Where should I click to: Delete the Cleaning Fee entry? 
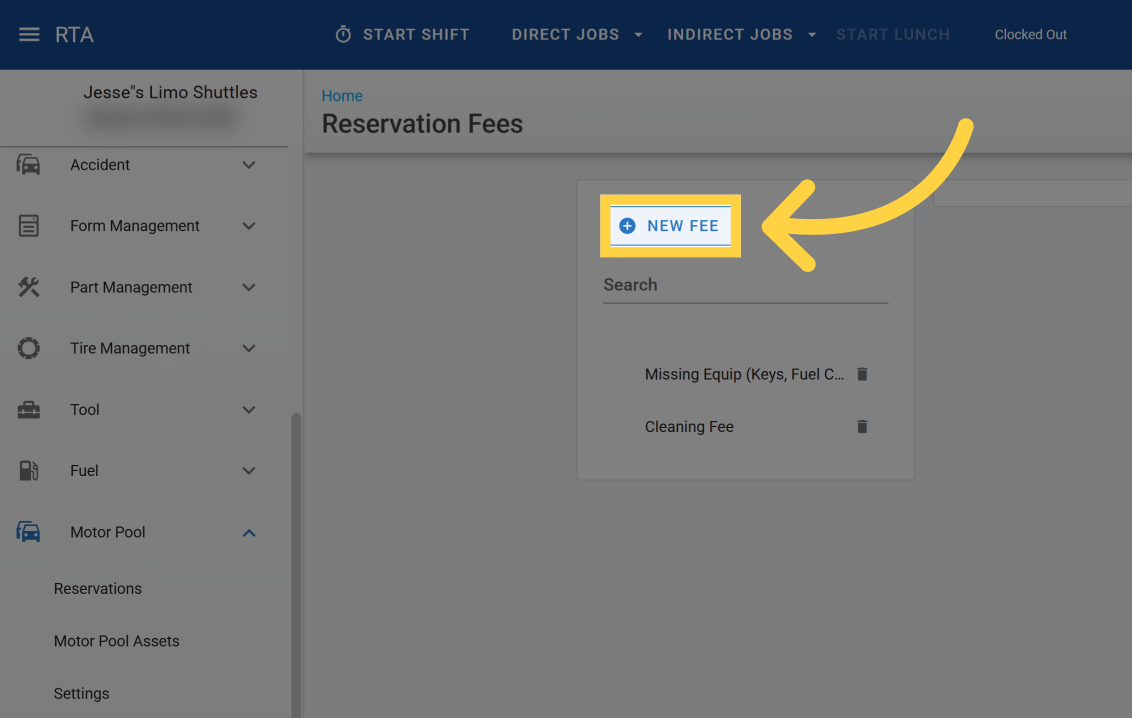coord(862,427)
